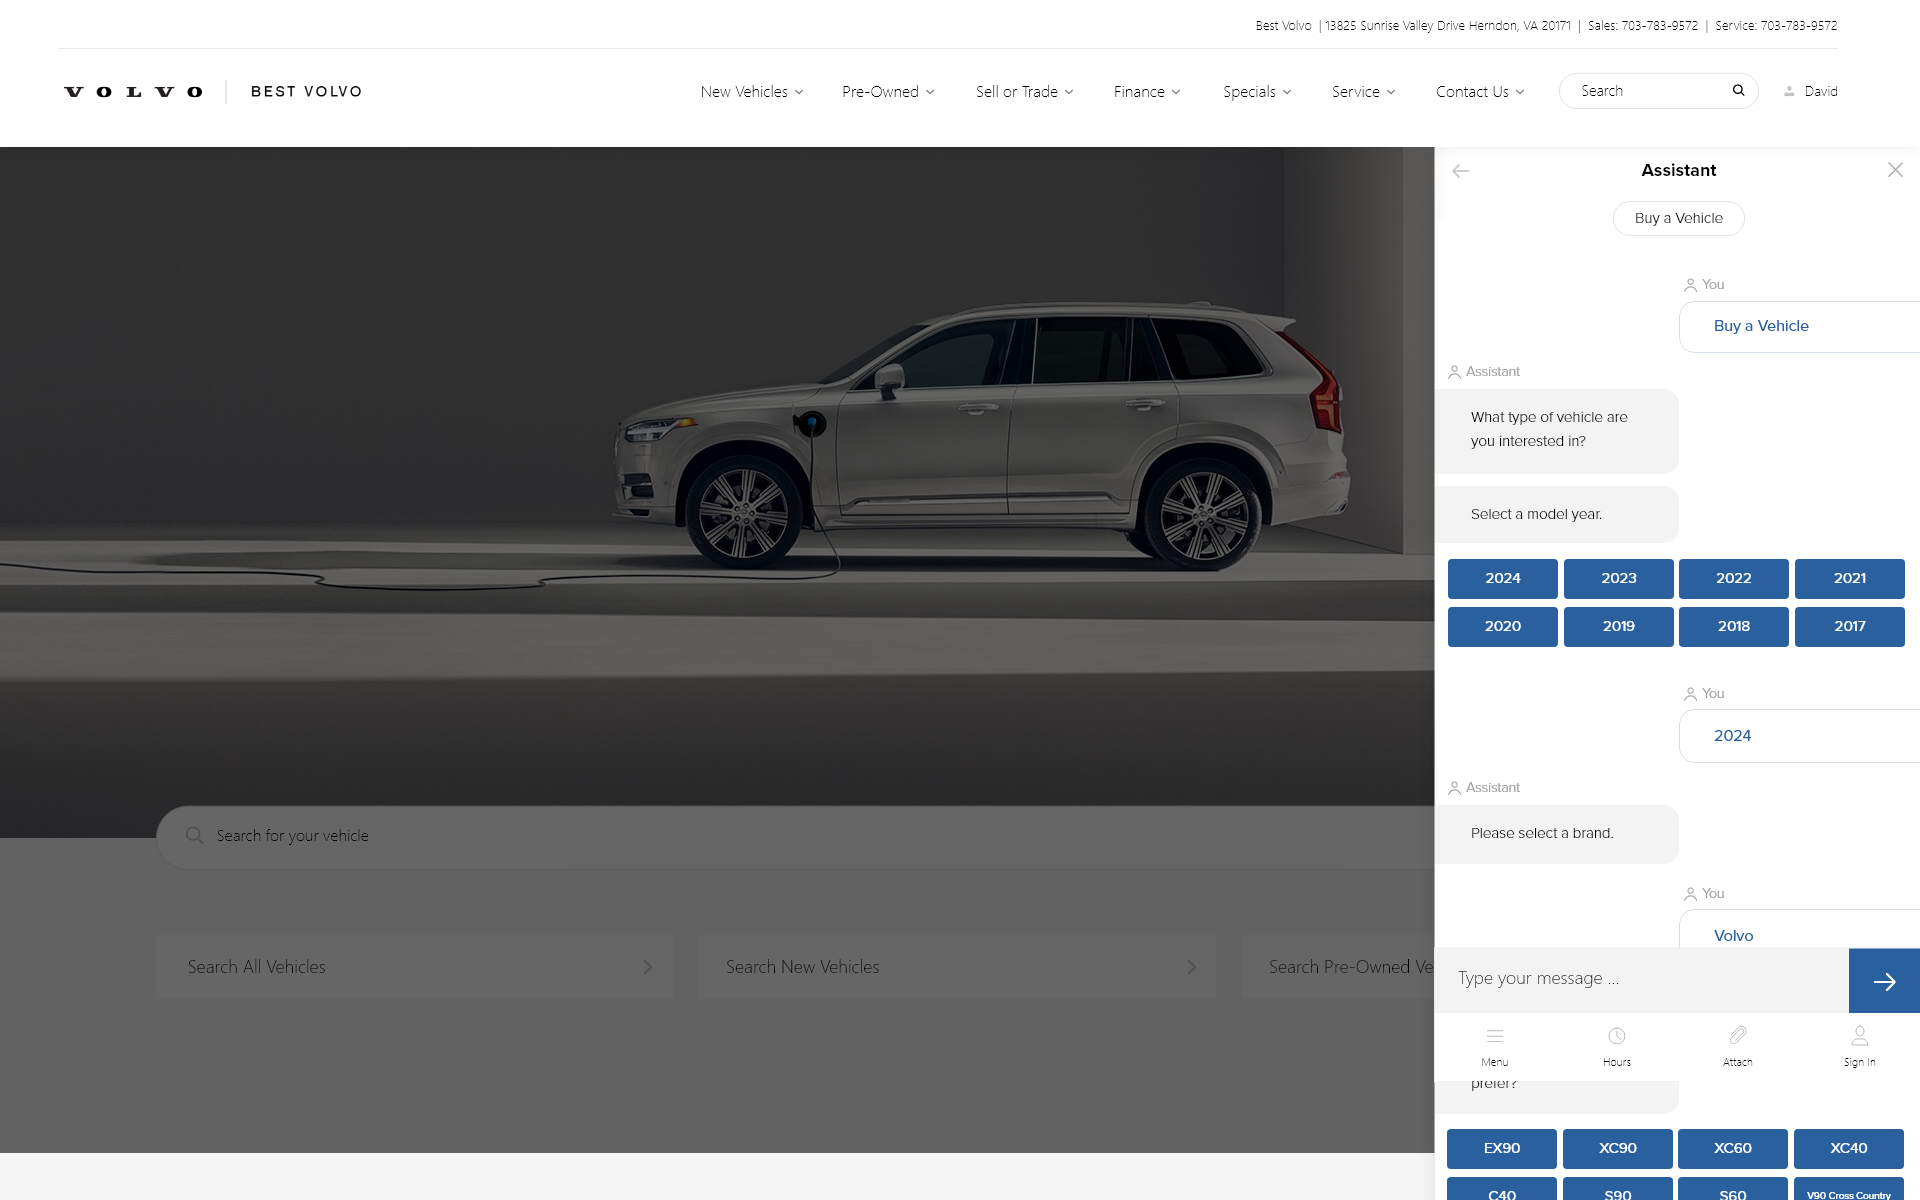The image size is (1920, 1200).
Task: Open the Service dropdown
Action: (1364, 92)
